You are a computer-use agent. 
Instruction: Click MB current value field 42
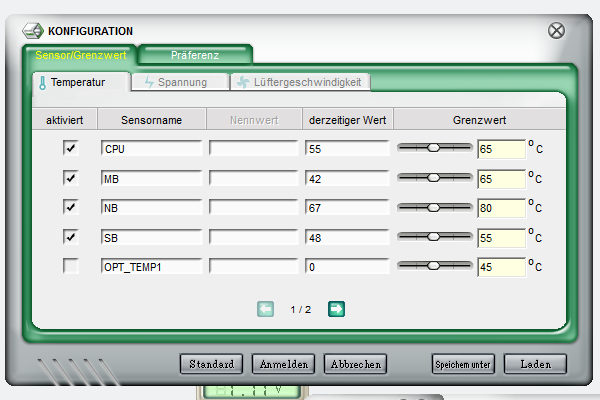347,178
